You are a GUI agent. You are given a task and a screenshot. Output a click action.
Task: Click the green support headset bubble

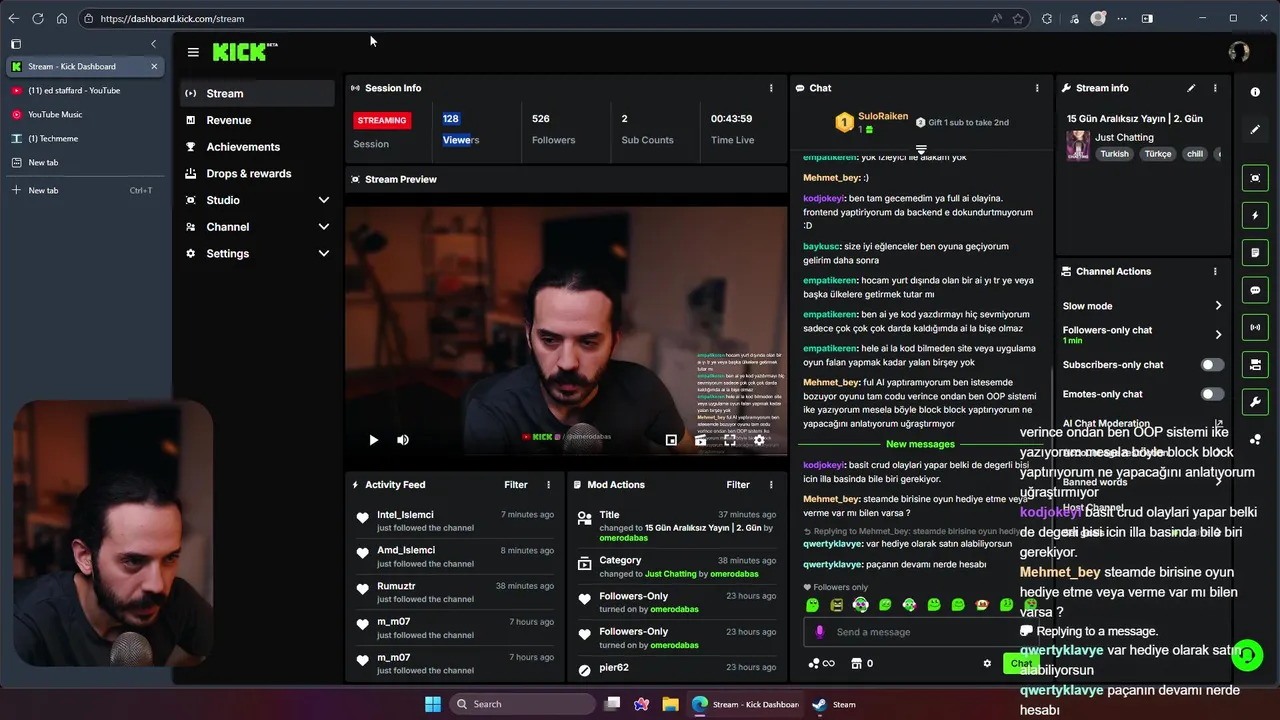click(1247, 655)
